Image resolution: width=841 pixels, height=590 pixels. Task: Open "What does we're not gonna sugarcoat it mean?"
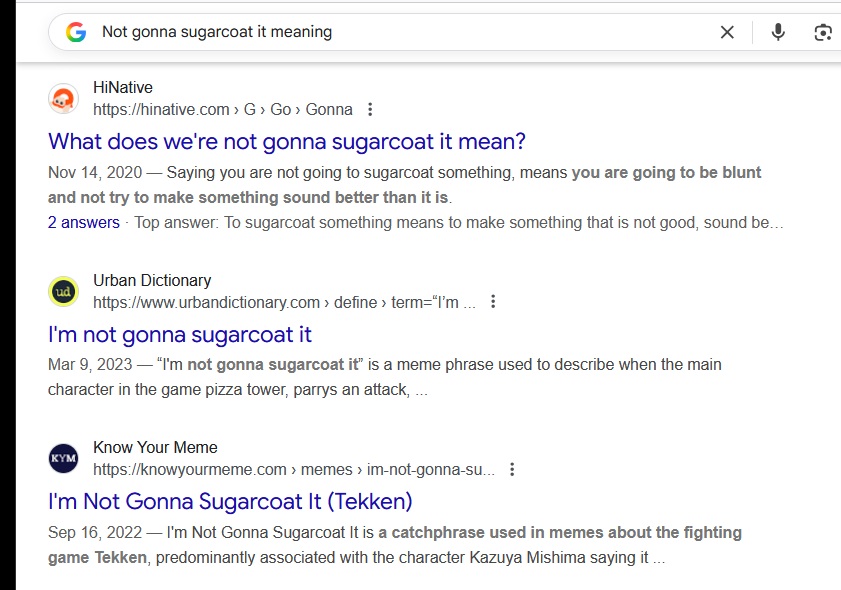[x=287, y=141]
